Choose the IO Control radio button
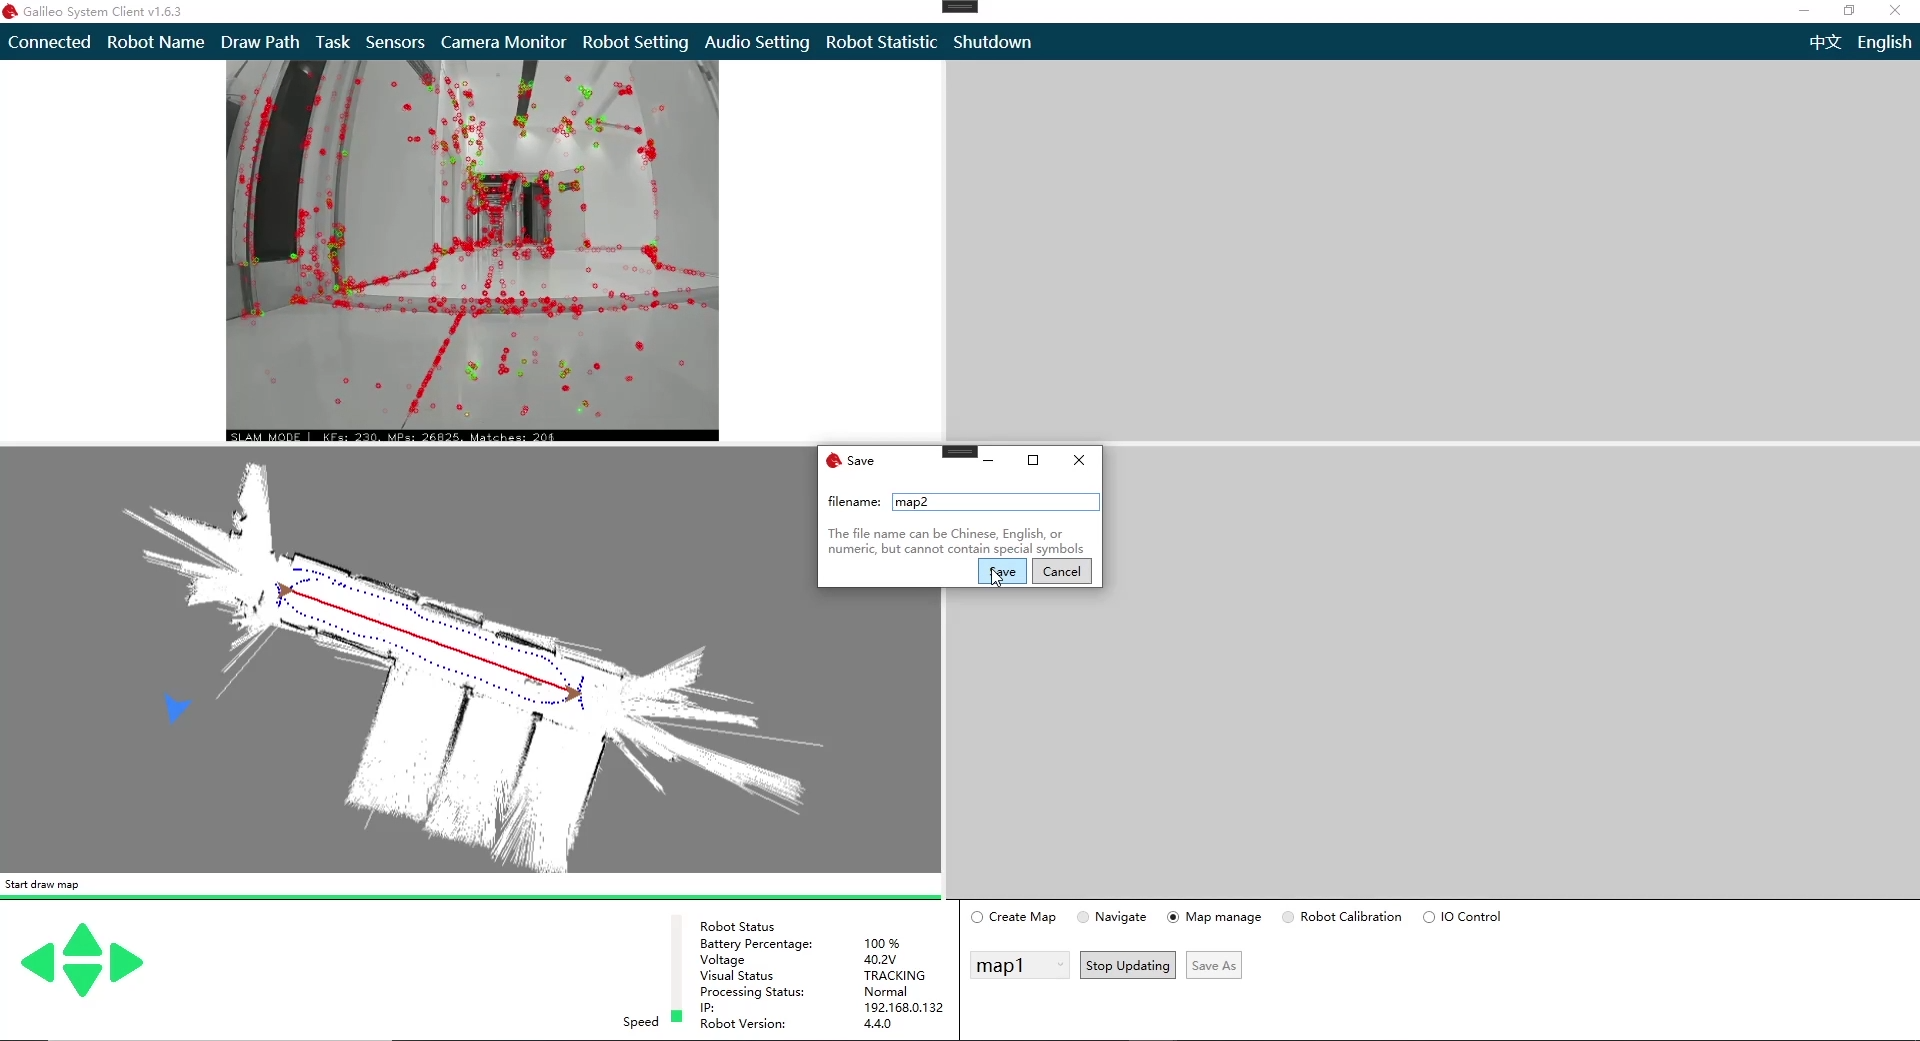 click(x=1429, y=917)
